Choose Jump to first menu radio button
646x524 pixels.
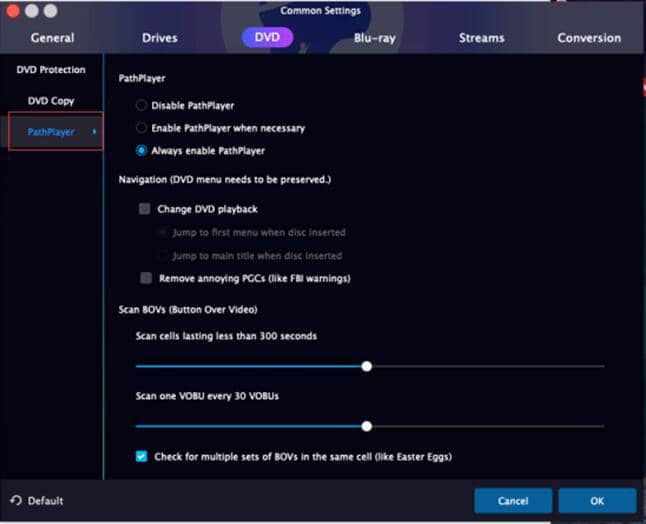point(163,232)
